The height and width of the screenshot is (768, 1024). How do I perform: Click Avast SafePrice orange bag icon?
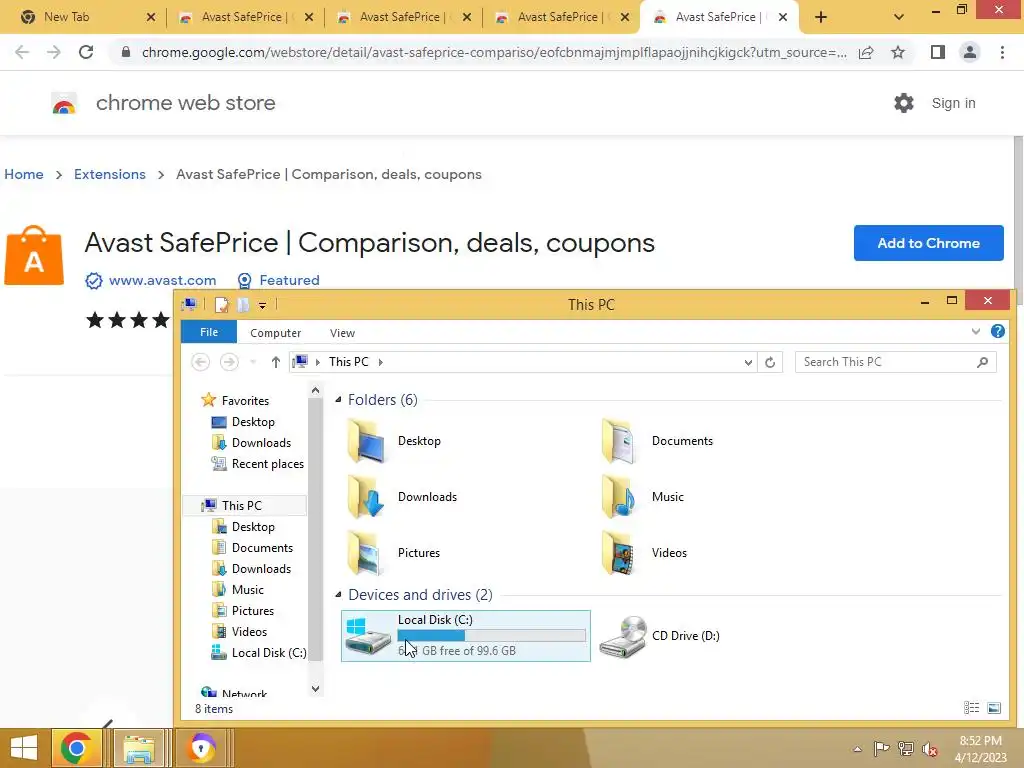pos(34,256)
